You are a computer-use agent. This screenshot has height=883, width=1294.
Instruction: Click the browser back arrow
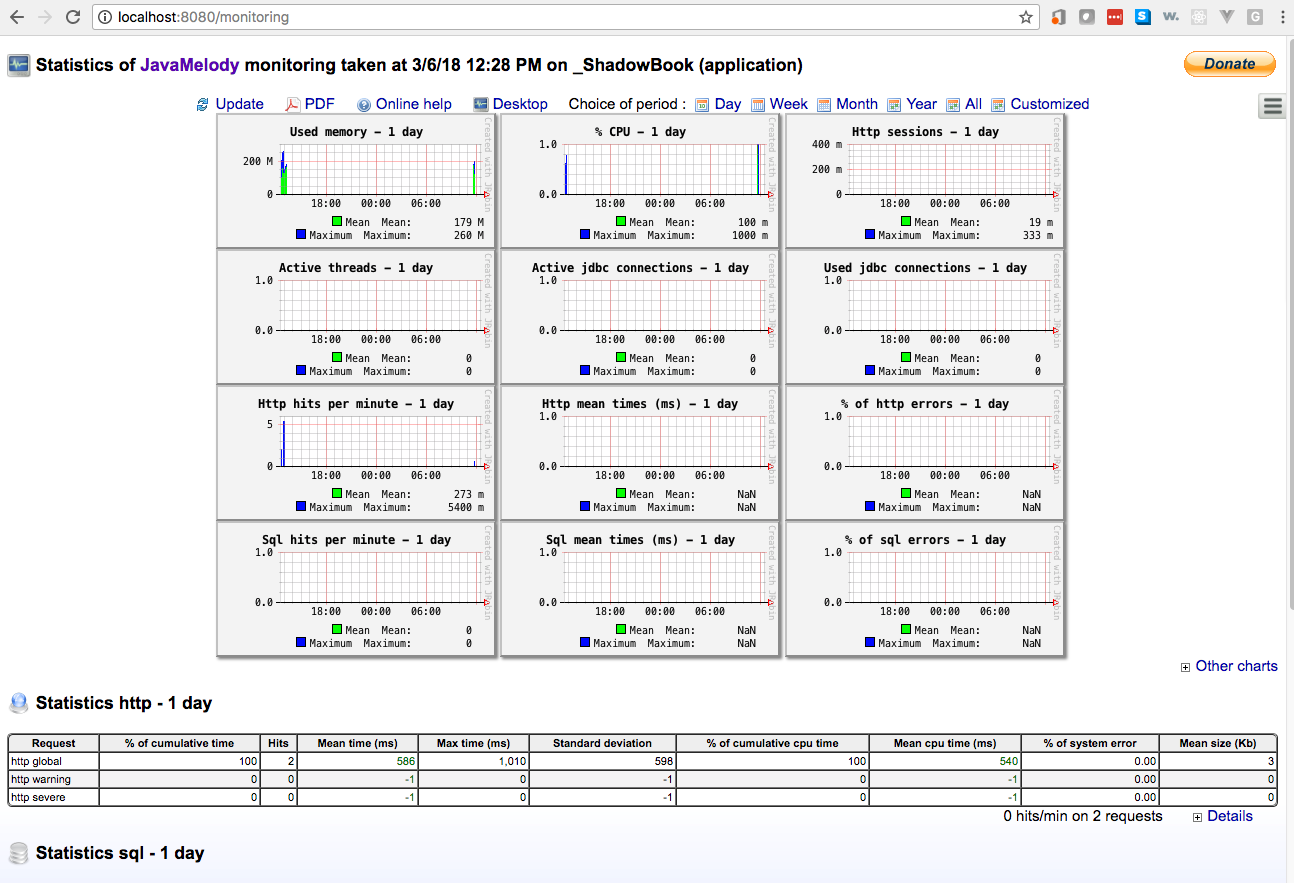(x=17, y=17)
